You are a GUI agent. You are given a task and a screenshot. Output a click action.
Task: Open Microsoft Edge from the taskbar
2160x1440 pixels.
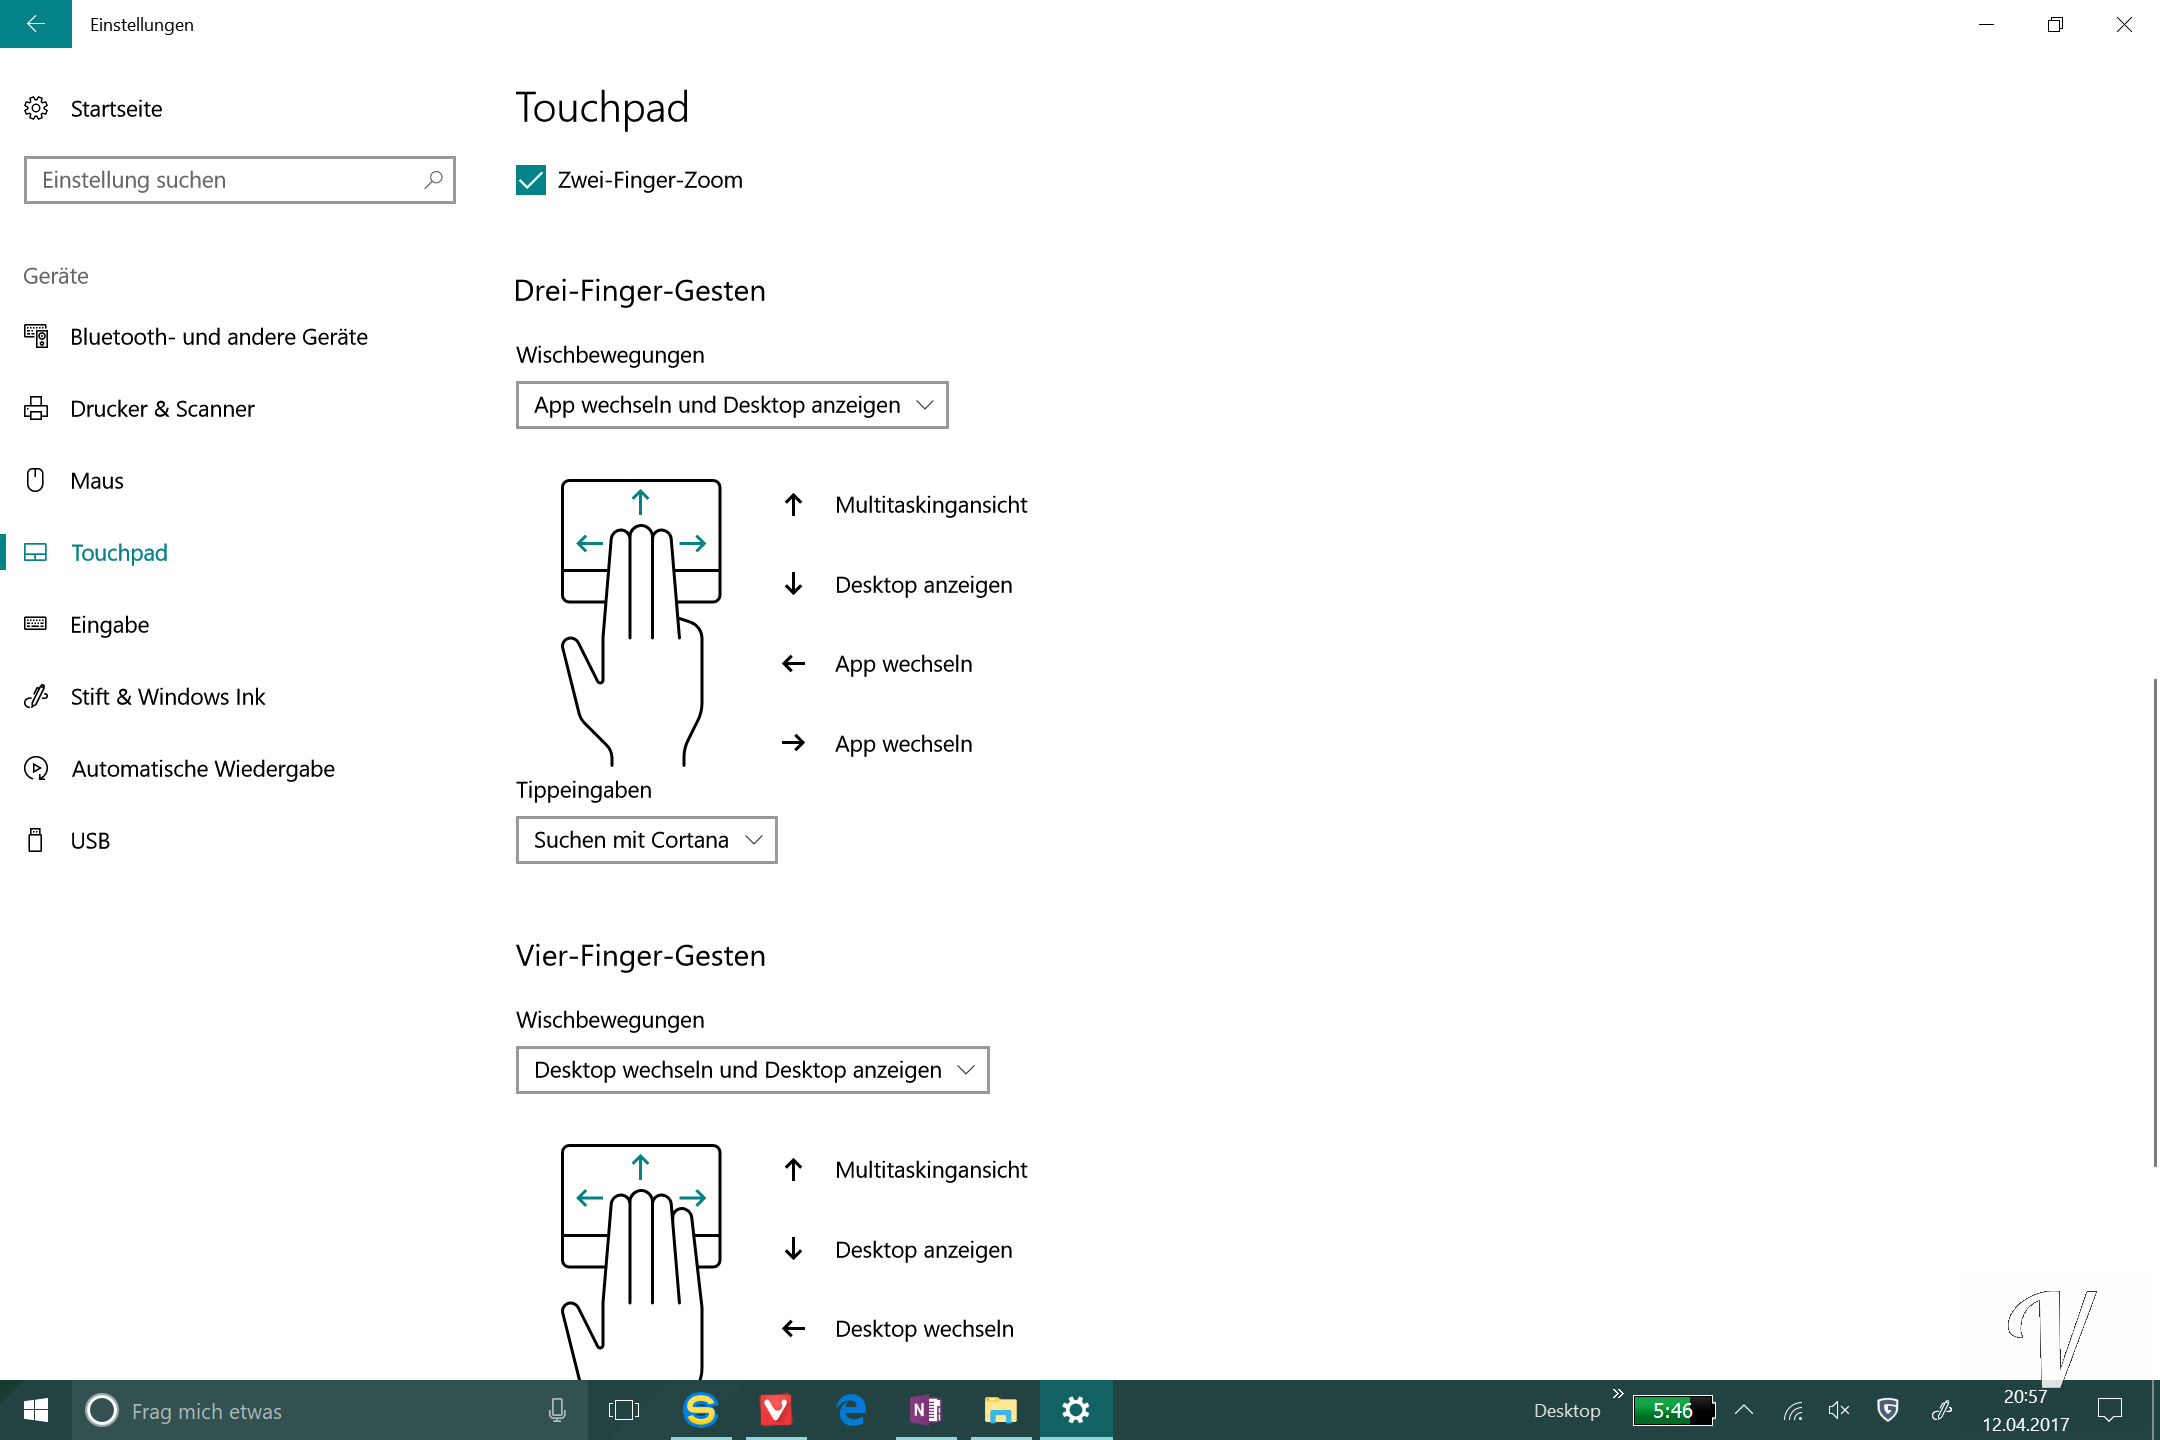pyautogui.click(x=851, y=1410)
